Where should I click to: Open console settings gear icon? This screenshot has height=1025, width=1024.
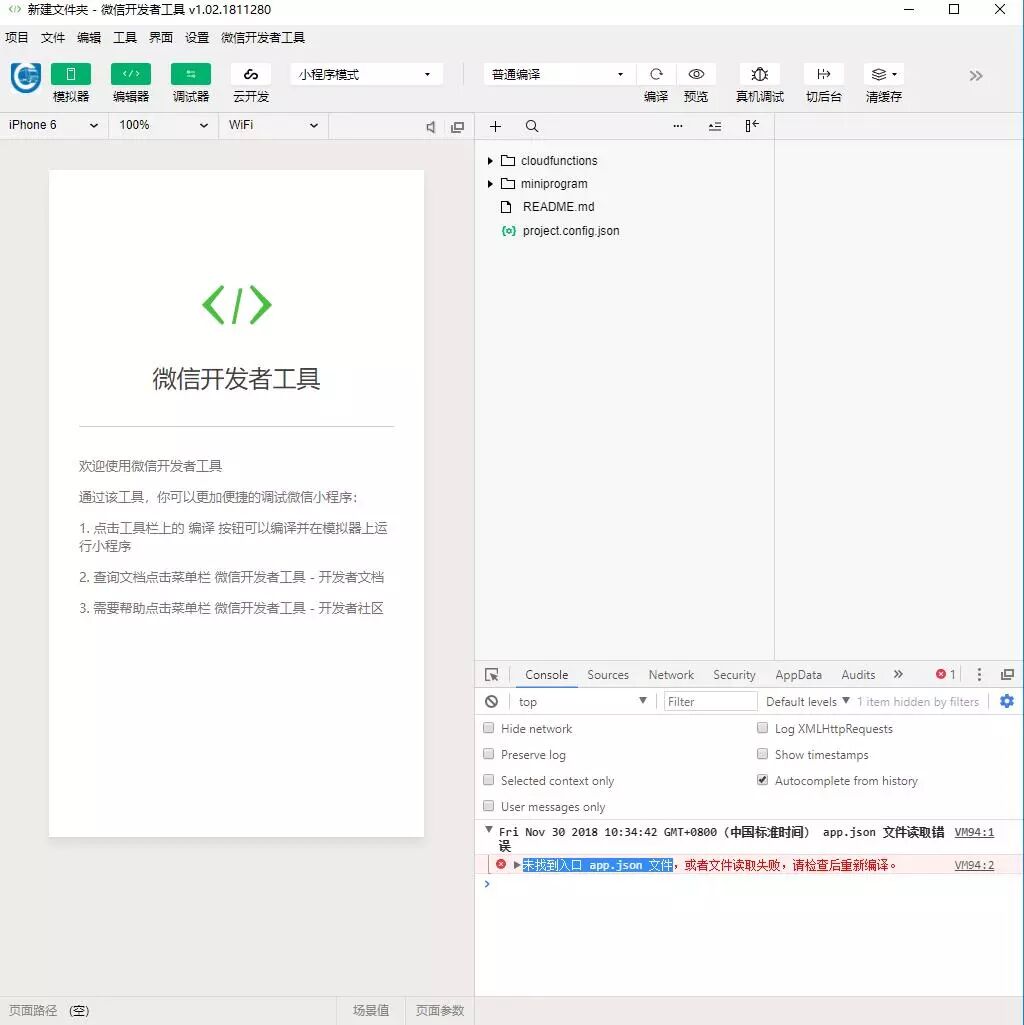tap(1007, 701)
